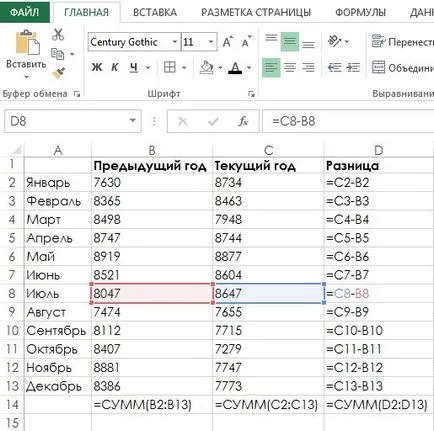This screenshot has height=431, width=434.
Task: Click cell containing 8647
Action: coord(268,294)
